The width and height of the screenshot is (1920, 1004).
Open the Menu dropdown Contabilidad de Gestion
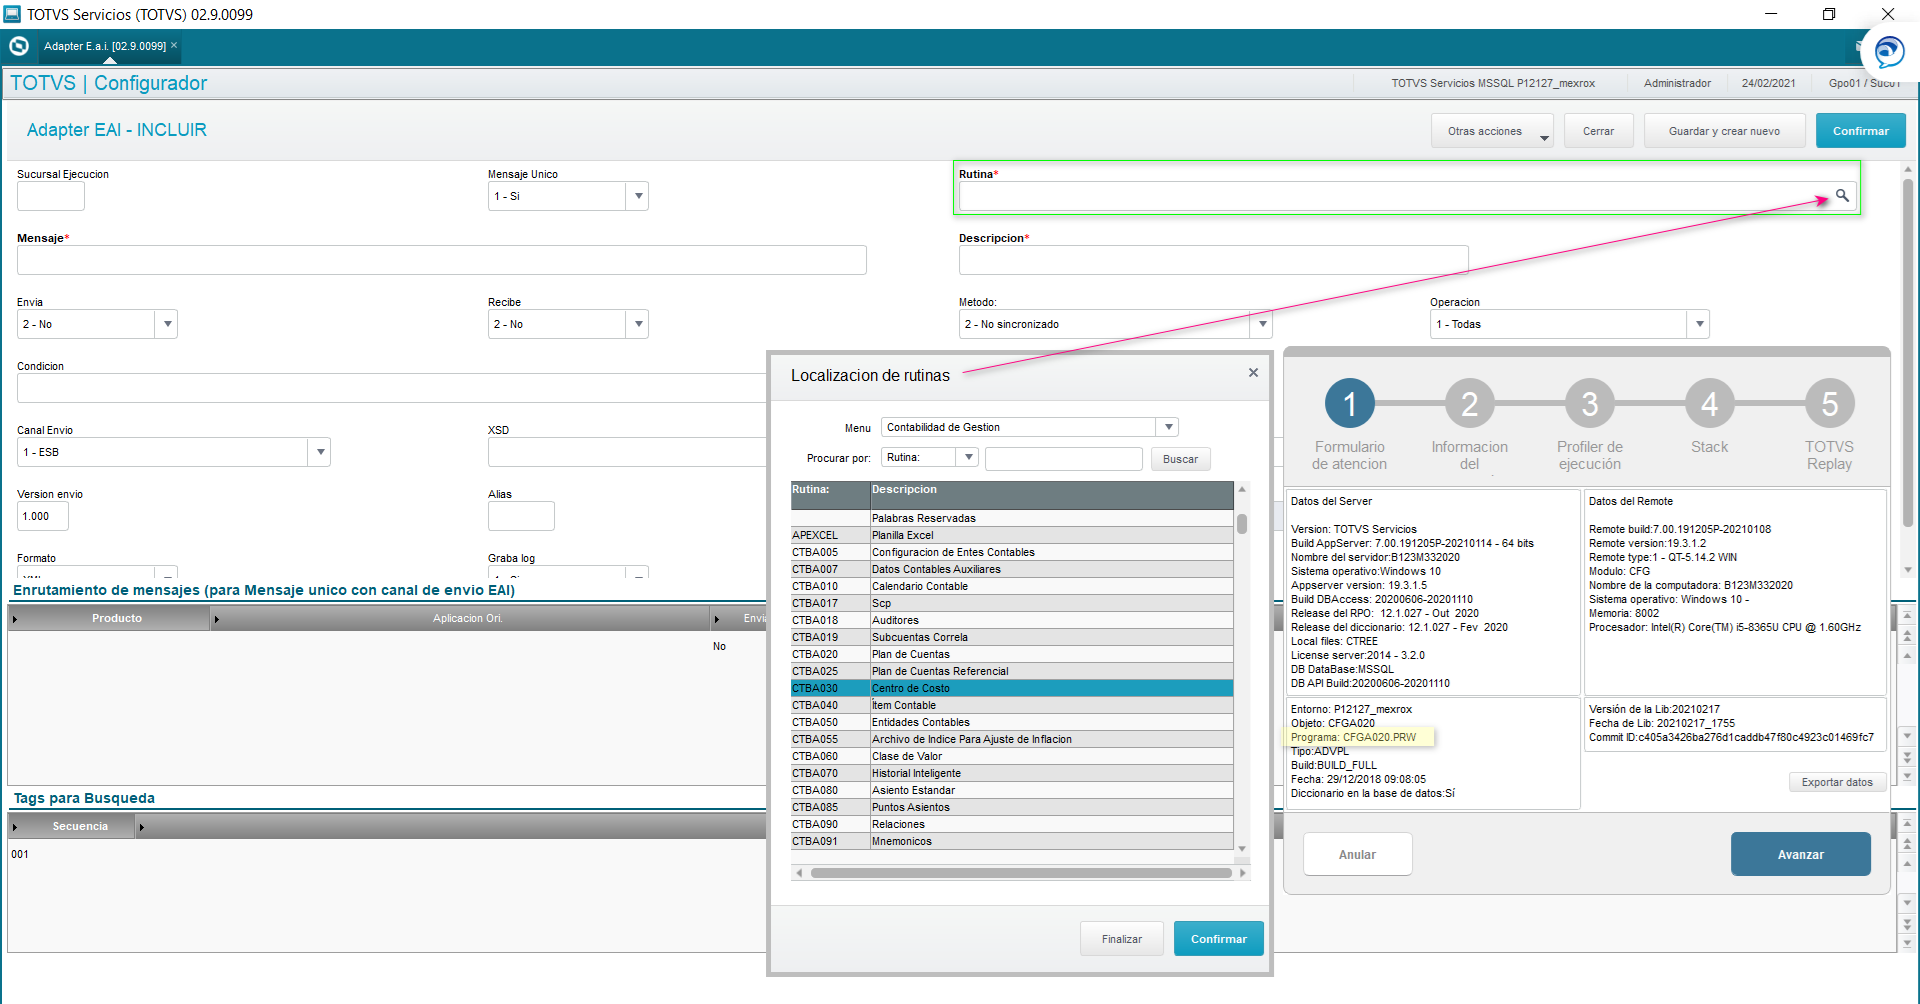[1168, 427]
